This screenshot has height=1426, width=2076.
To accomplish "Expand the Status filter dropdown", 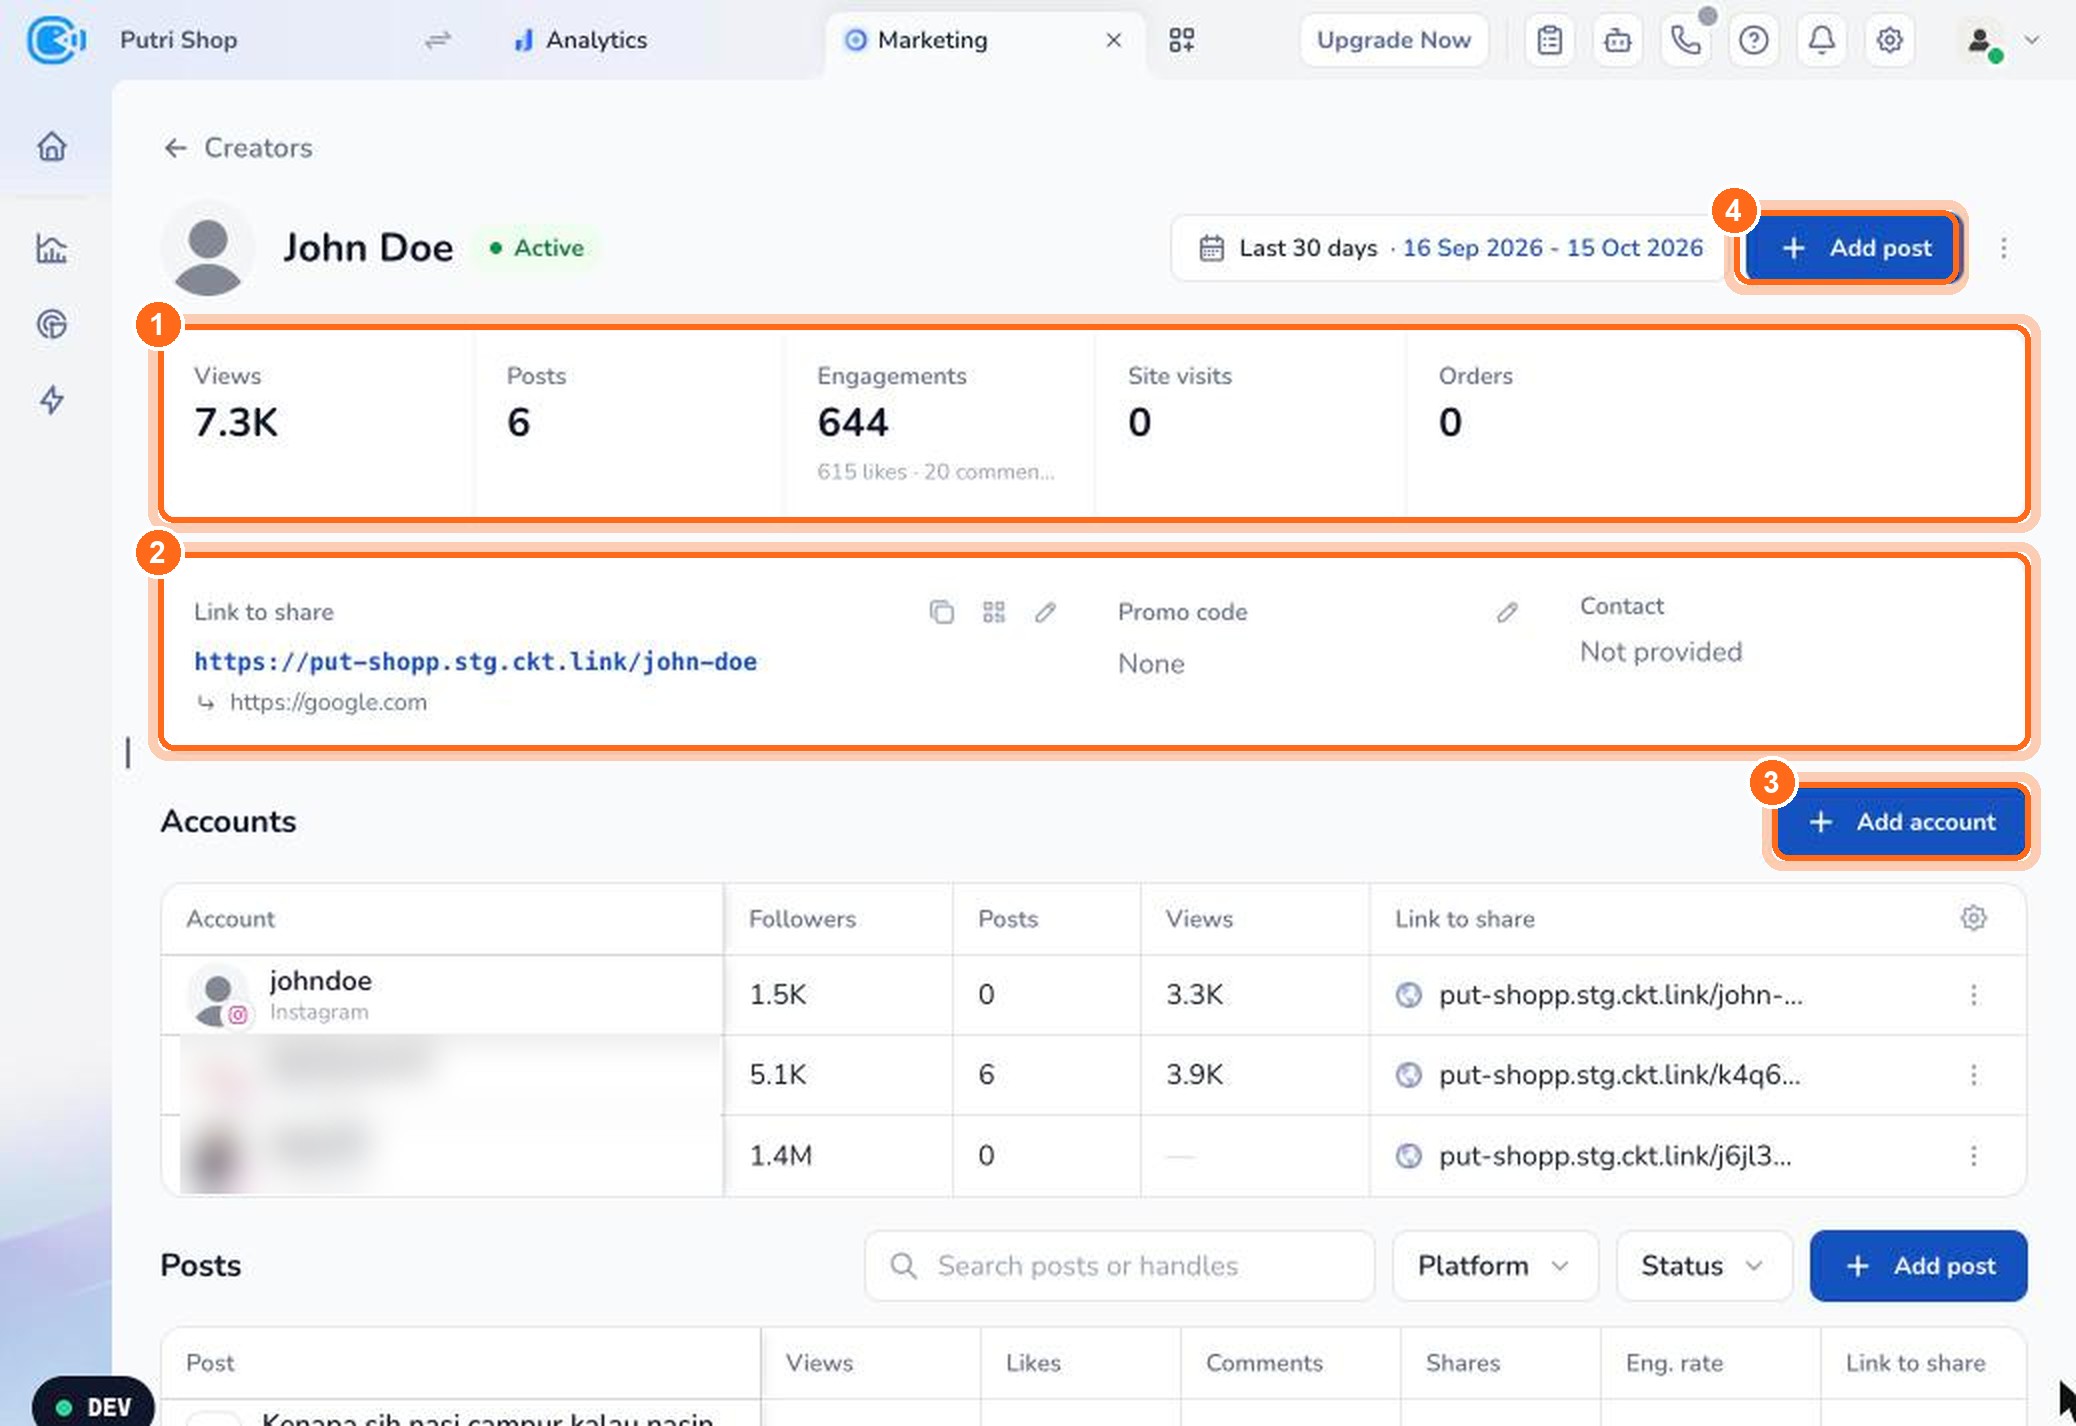I will pyautogui.click(x=1703, y=1266).
